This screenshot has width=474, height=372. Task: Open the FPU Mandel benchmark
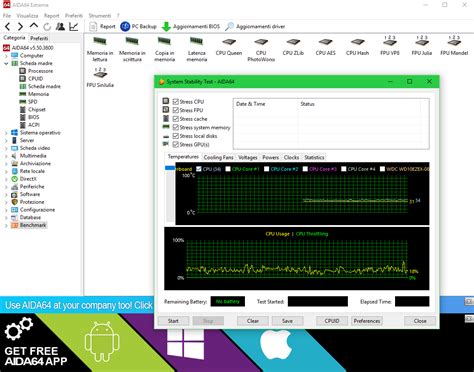point(454,45)
